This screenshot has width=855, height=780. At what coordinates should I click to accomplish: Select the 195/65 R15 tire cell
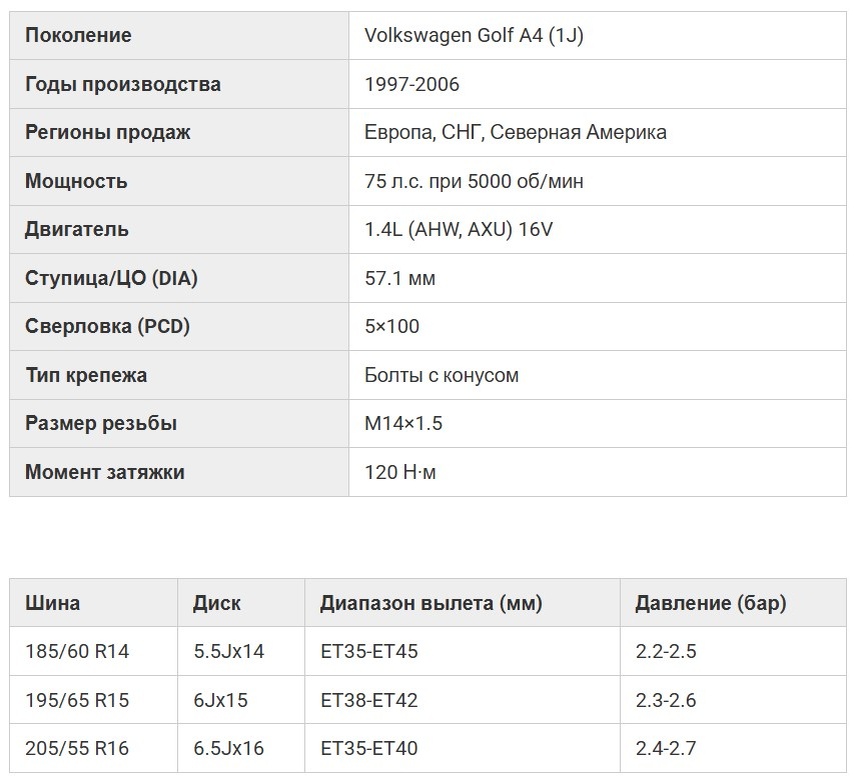click(x=77, y=700)
